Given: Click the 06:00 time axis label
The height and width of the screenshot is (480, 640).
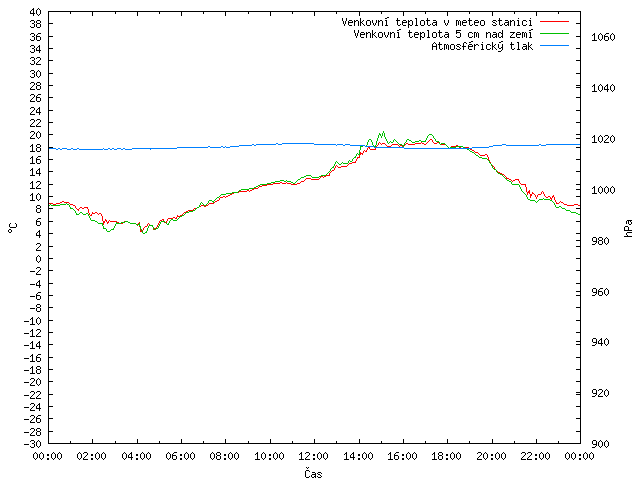Looking at the screenshot, I should (x=180, y=456).
